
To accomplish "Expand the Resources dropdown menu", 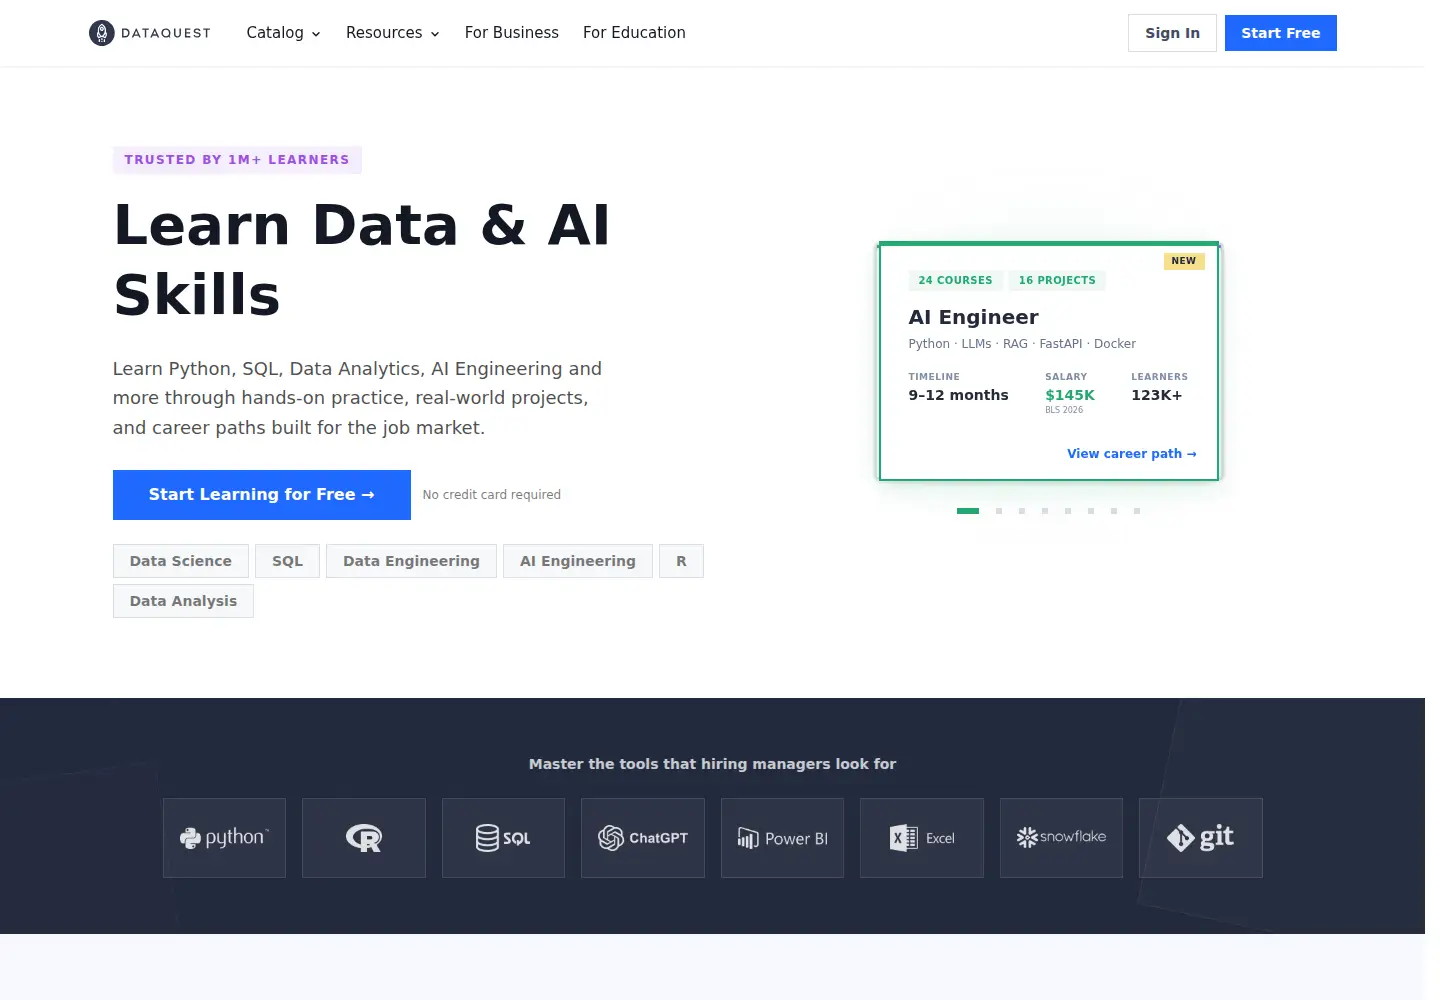I will [x=392, y=33].
